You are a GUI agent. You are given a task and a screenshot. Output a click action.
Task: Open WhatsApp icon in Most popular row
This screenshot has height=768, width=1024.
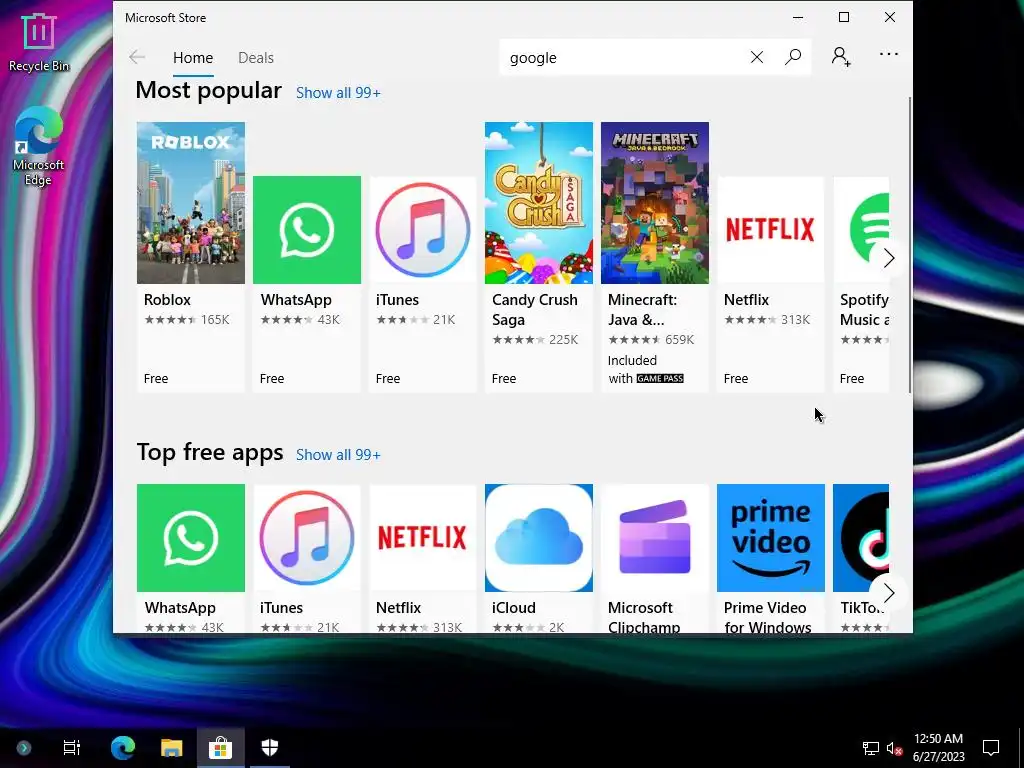307,230
